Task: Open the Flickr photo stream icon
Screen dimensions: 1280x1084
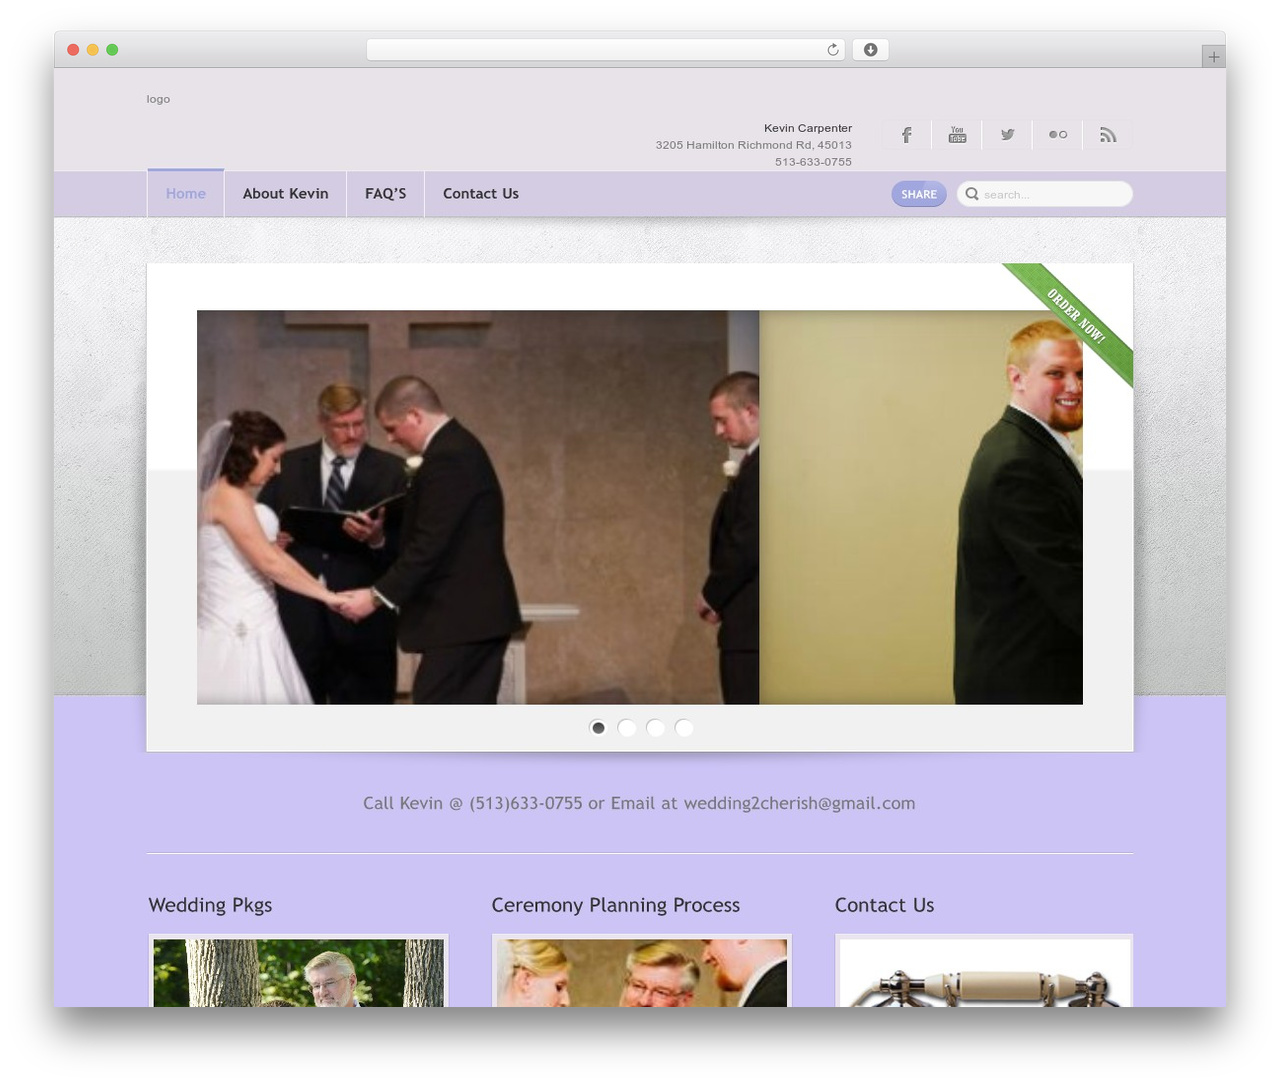Action: (x=1057, y=134)
